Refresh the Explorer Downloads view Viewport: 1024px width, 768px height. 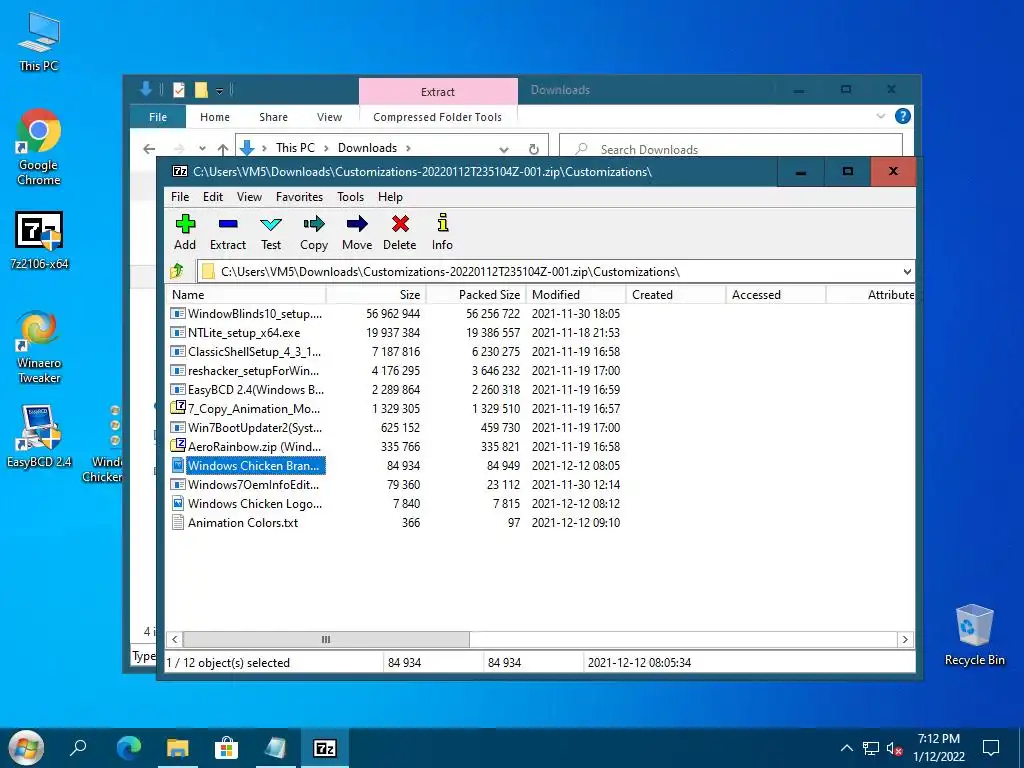(534, 149)
